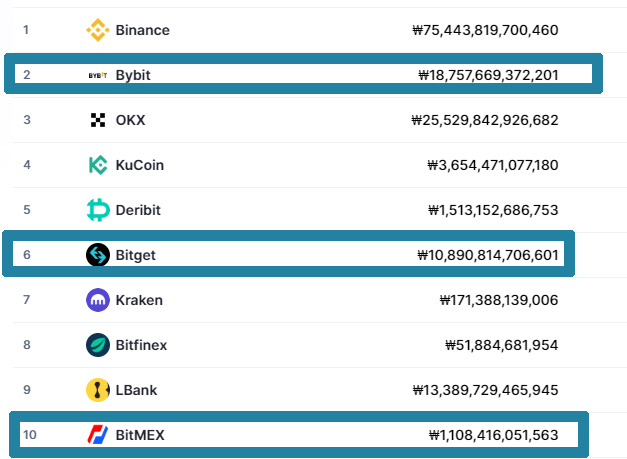Image resolution: width=627 pixels, height=459 pixels.
Task: Select the OKX exchange icon
Action: (97, 120)
